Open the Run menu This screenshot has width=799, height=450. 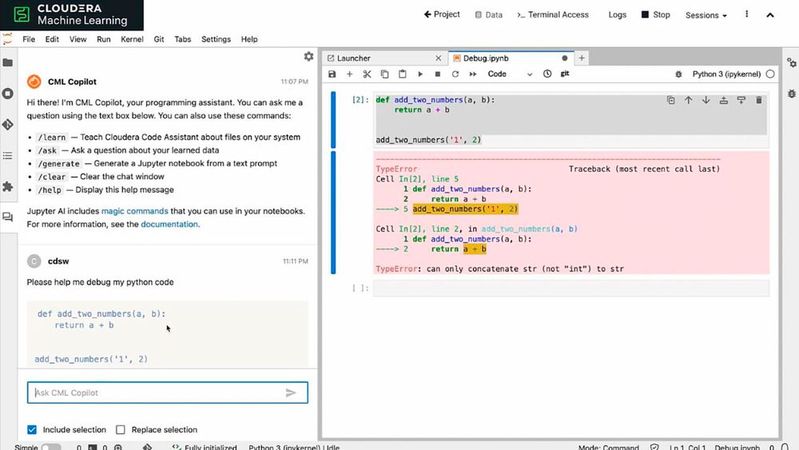click(x=103, y=39)
